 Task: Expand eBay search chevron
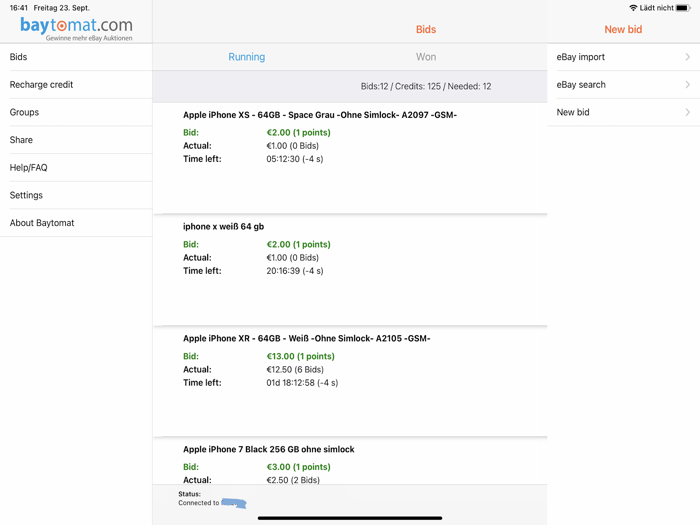pyautogui.click(x=688, y=84)
